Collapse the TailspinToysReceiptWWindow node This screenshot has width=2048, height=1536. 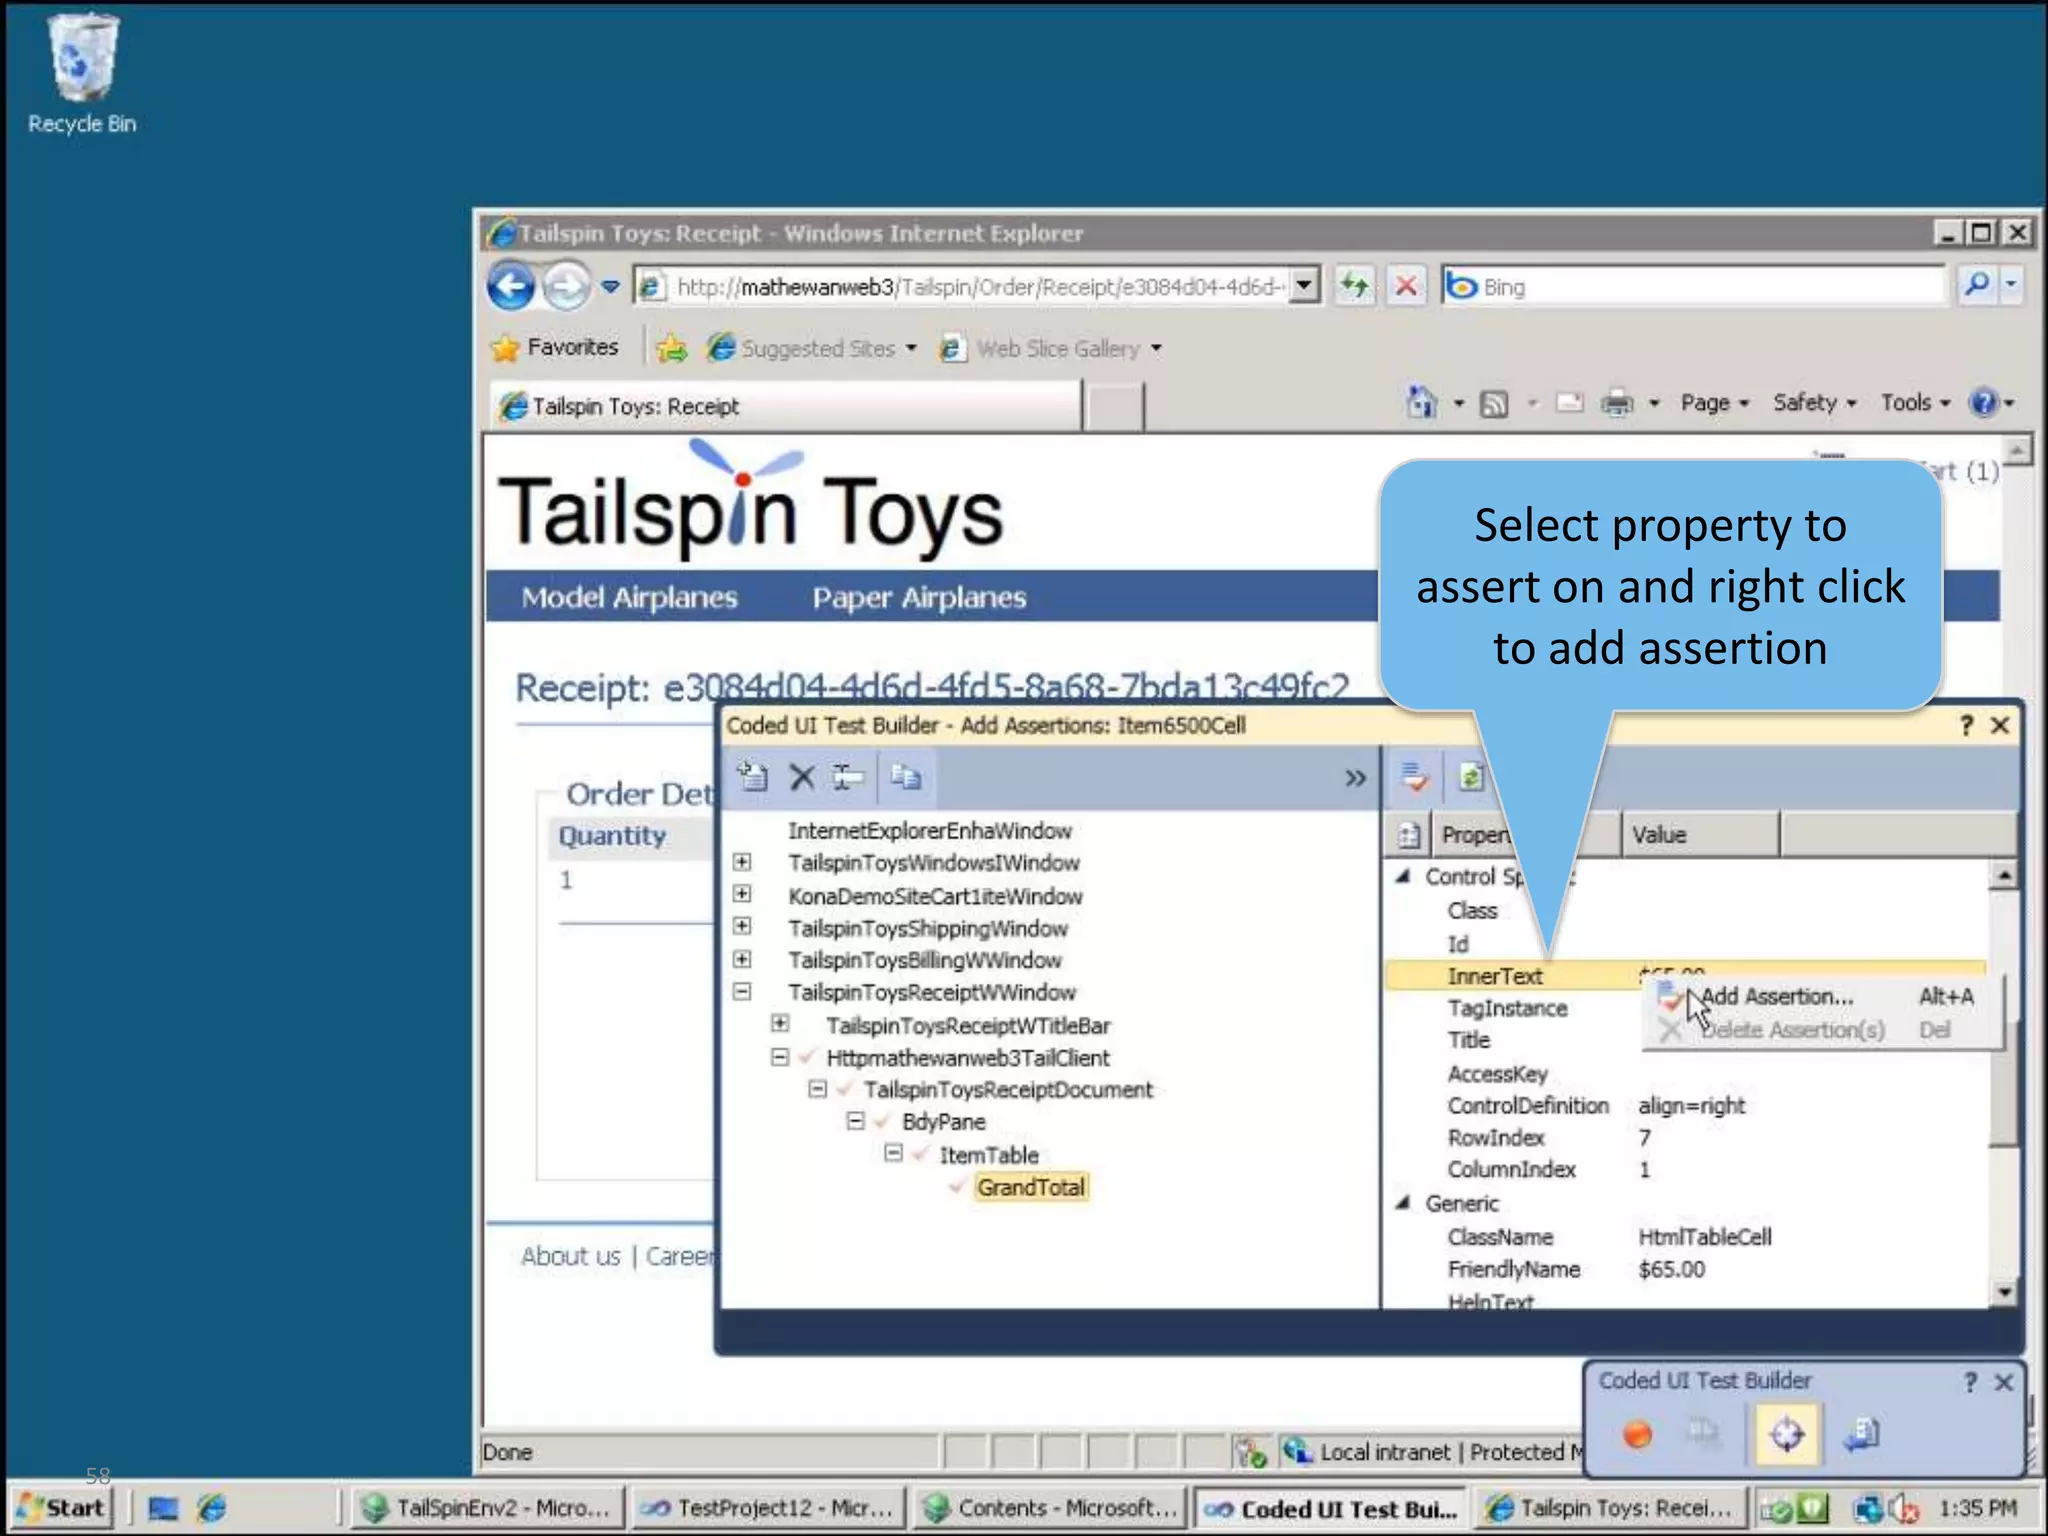tap(742, 992)
